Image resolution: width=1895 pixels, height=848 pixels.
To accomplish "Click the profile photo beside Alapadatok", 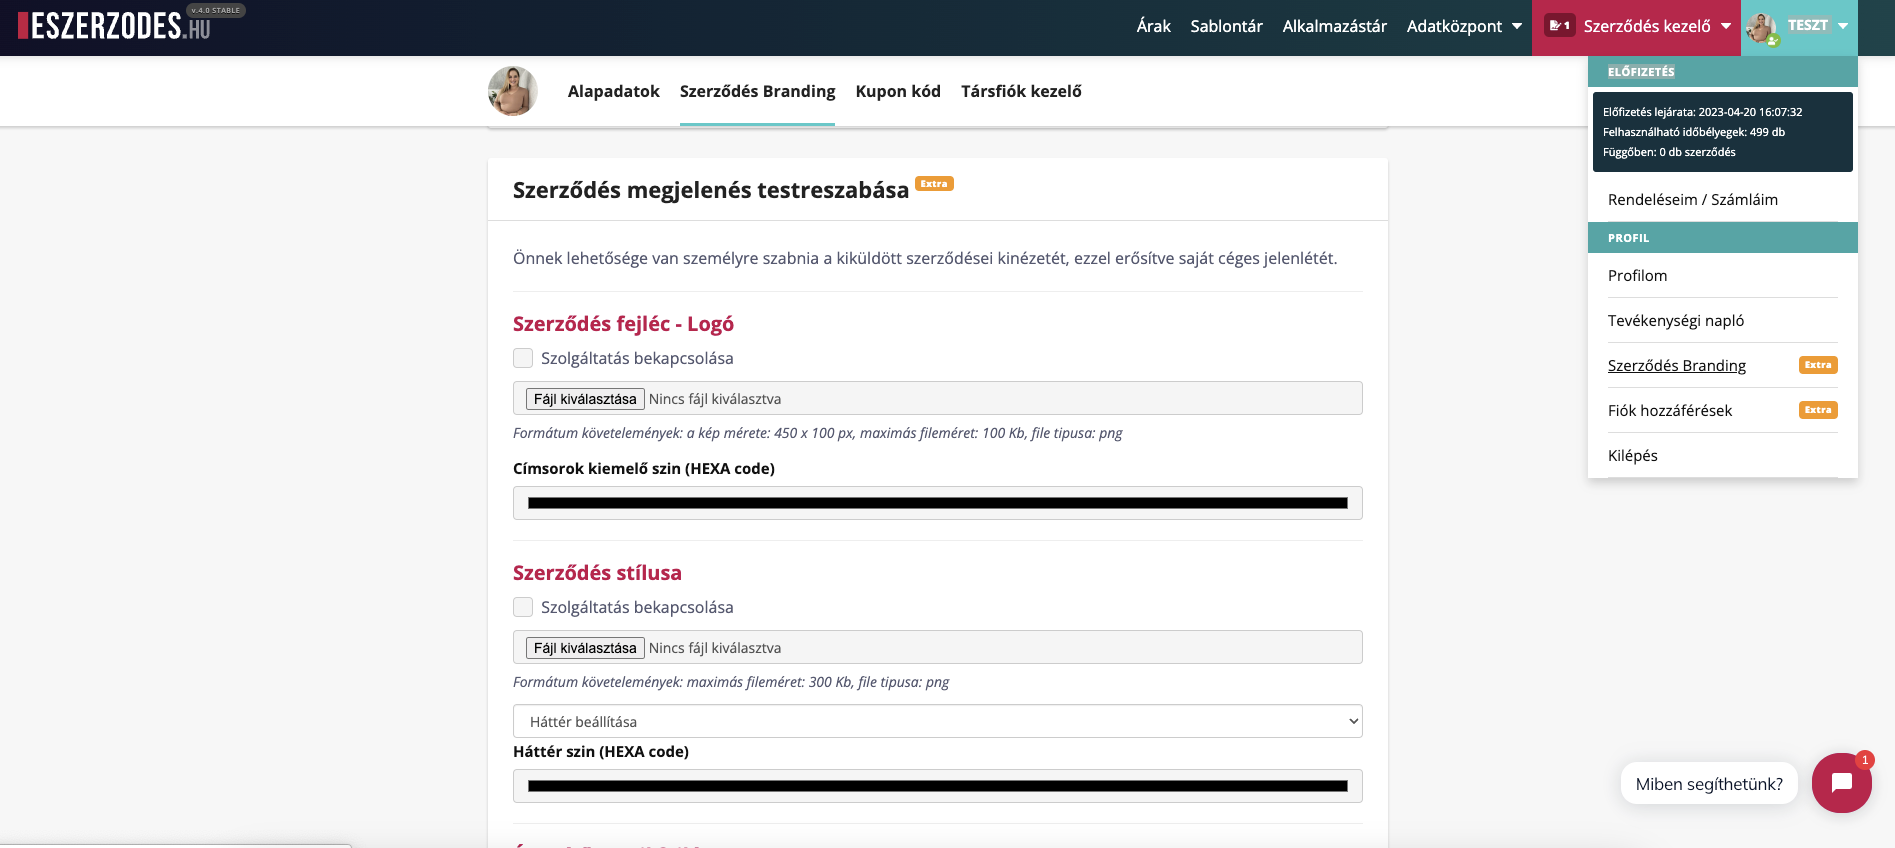I will point(513,91).
